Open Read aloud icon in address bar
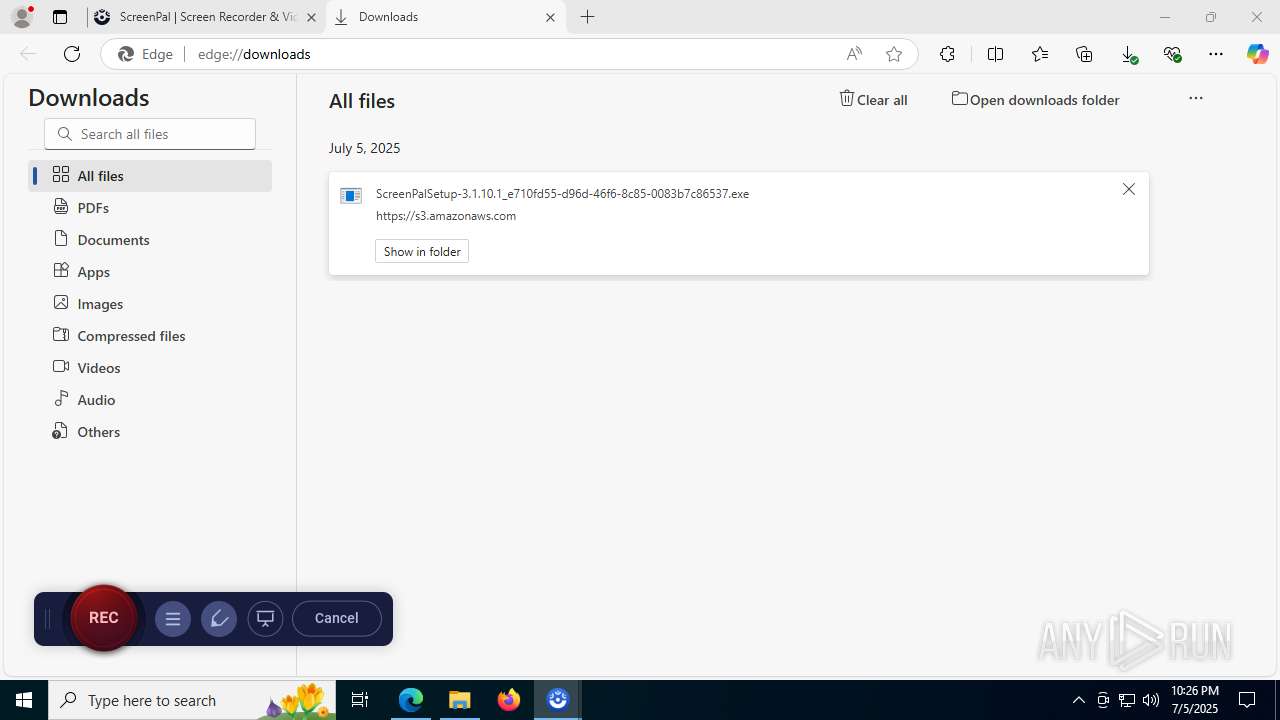The width and height of the screenshot is (1280, 720). point(854,54)
